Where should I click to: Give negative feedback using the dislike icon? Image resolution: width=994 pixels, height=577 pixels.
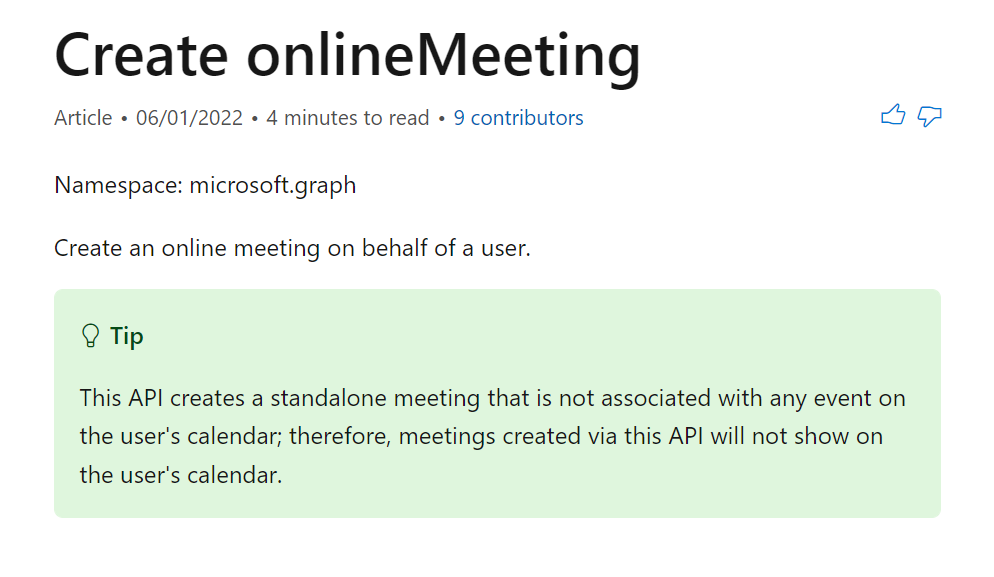coord(929,118)
